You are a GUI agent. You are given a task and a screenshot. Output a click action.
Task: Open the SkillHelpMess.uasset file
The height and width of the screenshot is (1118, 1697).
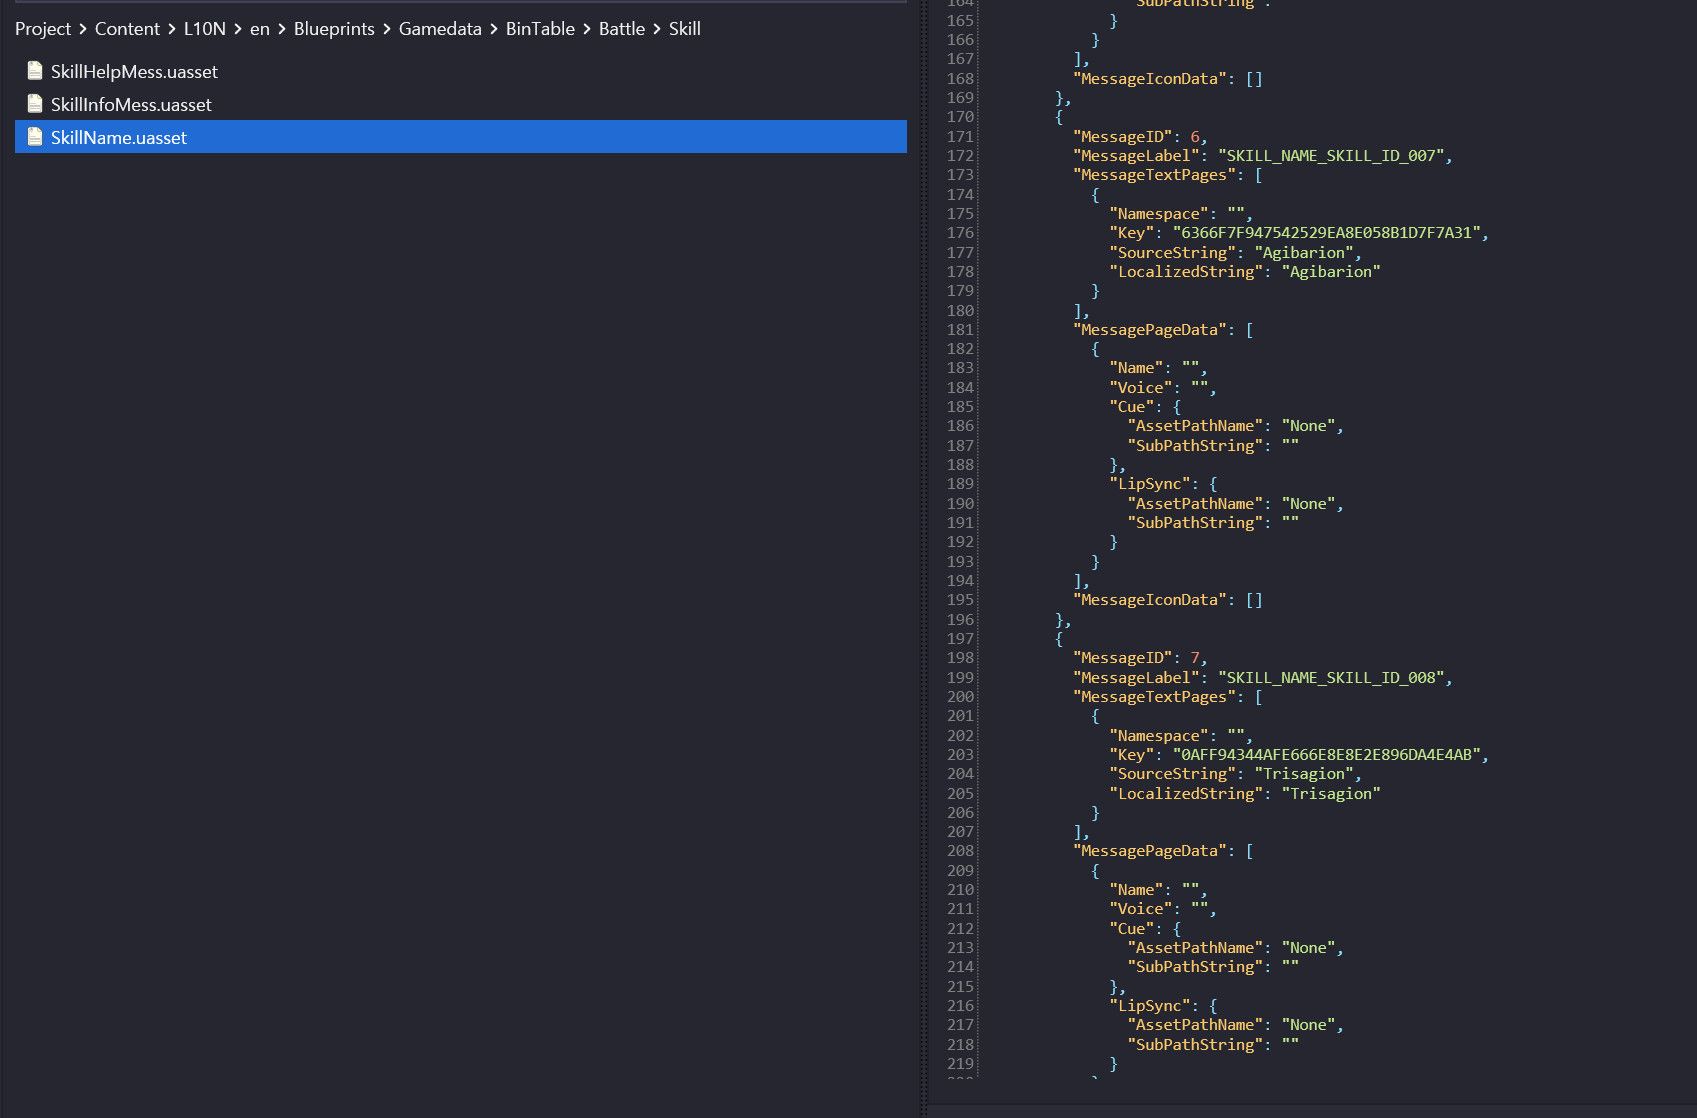pyautogui.click(x=461, y=71)
